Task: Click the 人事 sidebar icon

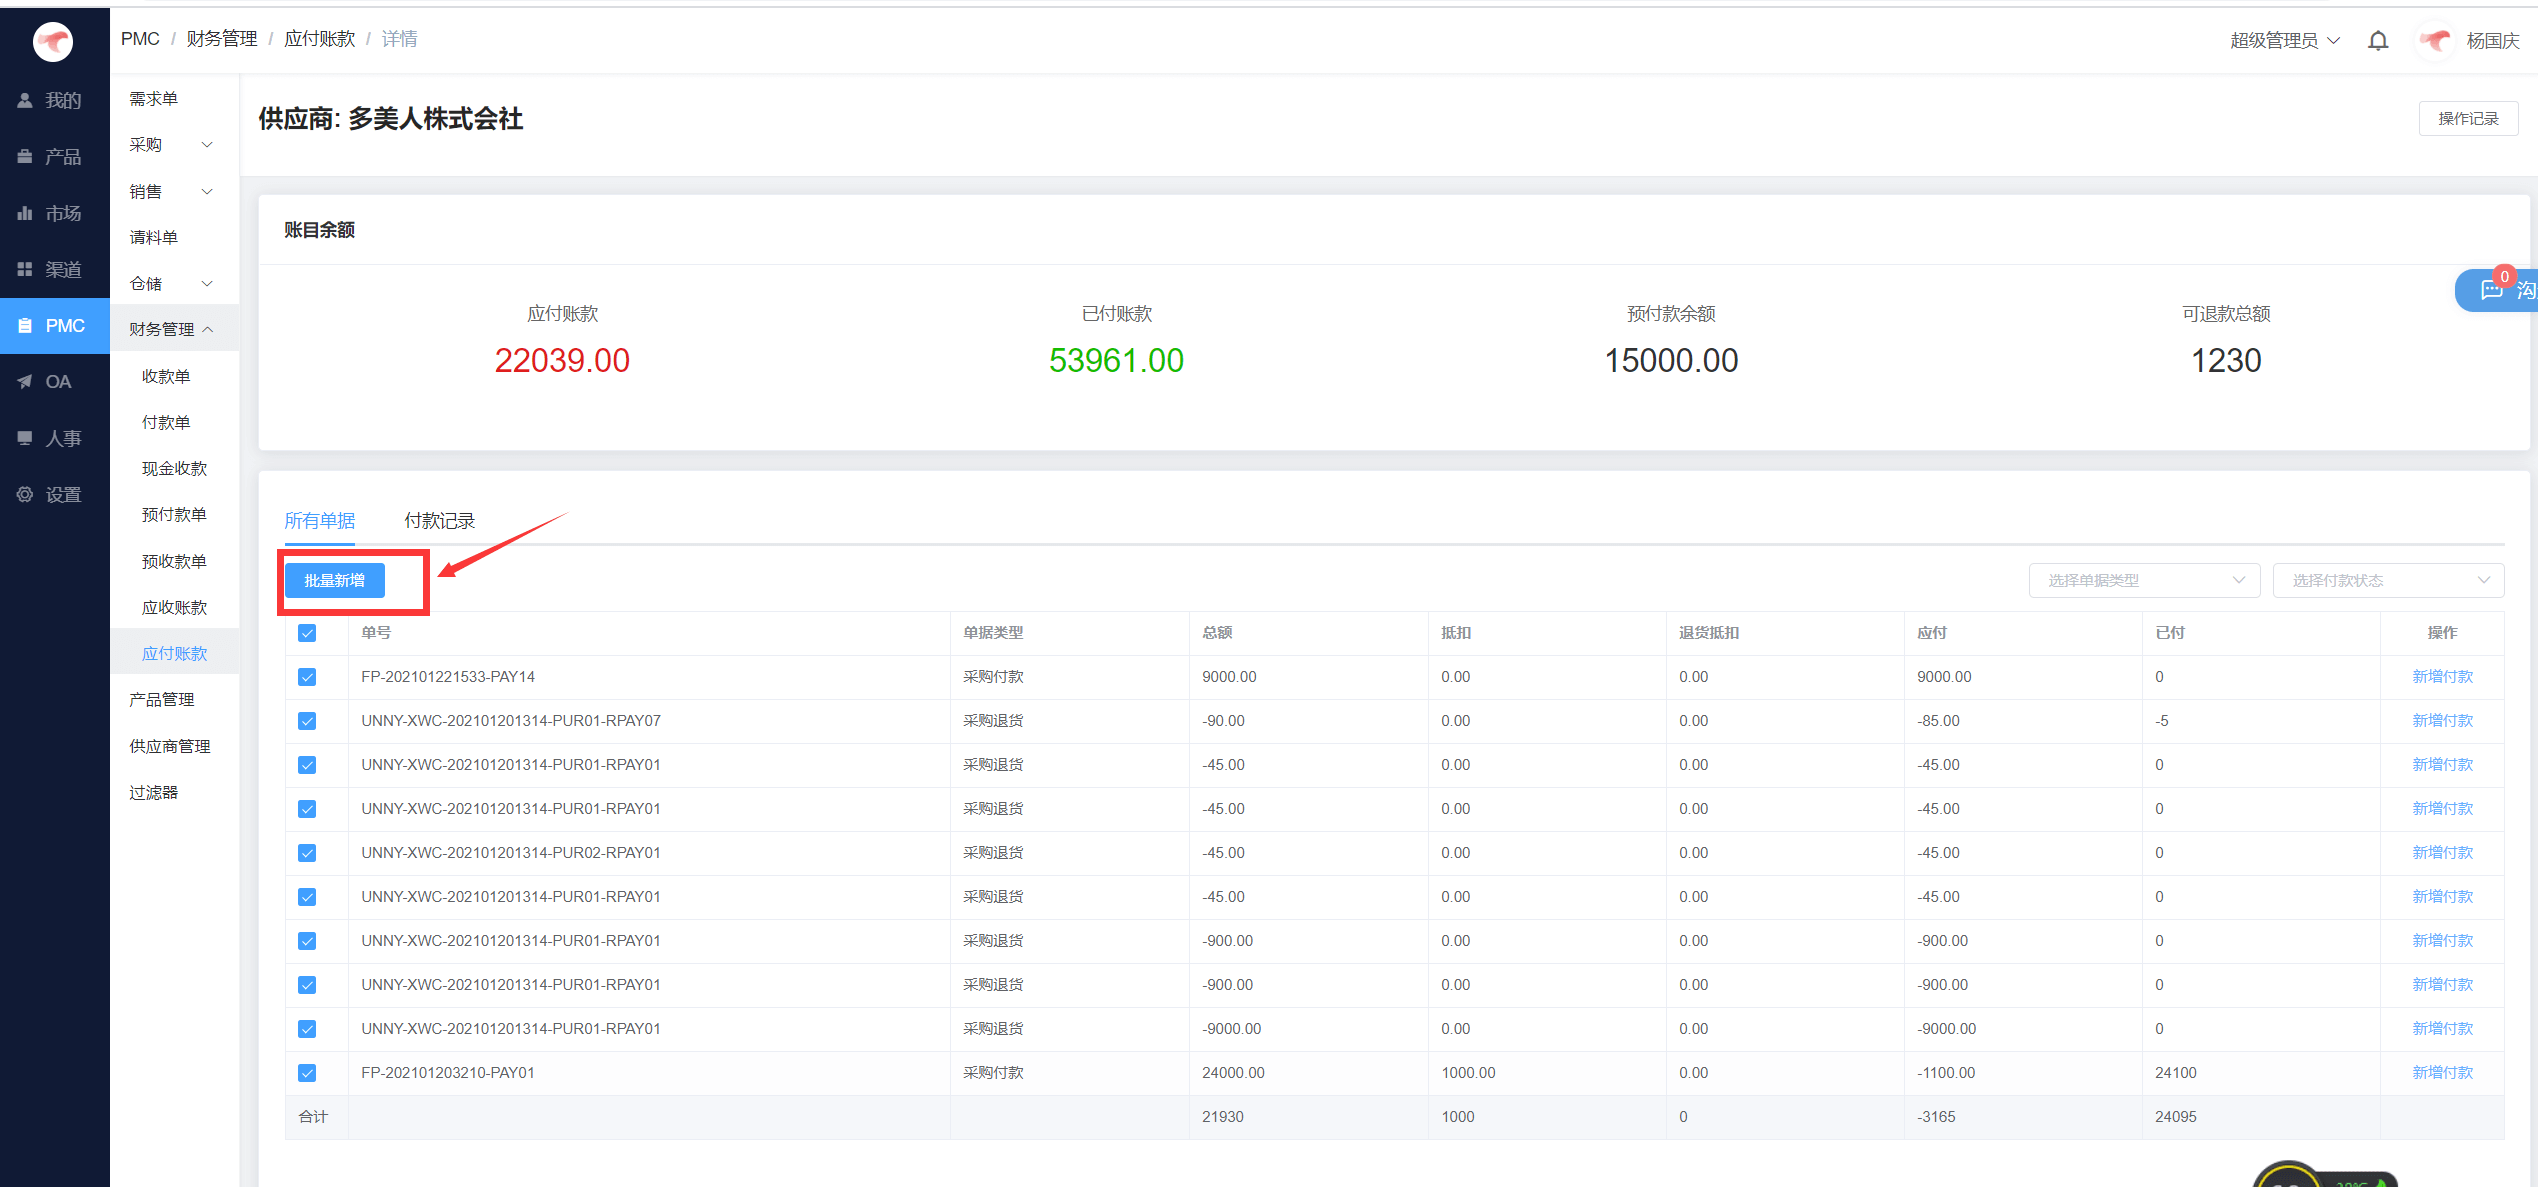Action: point(25,438)
